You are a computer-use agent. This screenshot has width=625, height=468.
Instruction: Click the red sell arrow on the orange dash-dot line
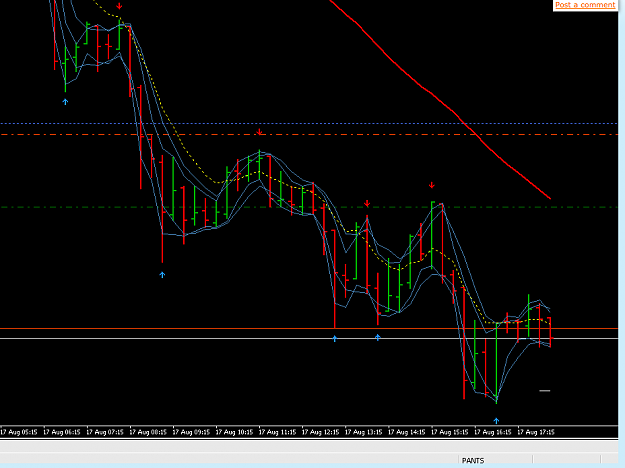259,132
